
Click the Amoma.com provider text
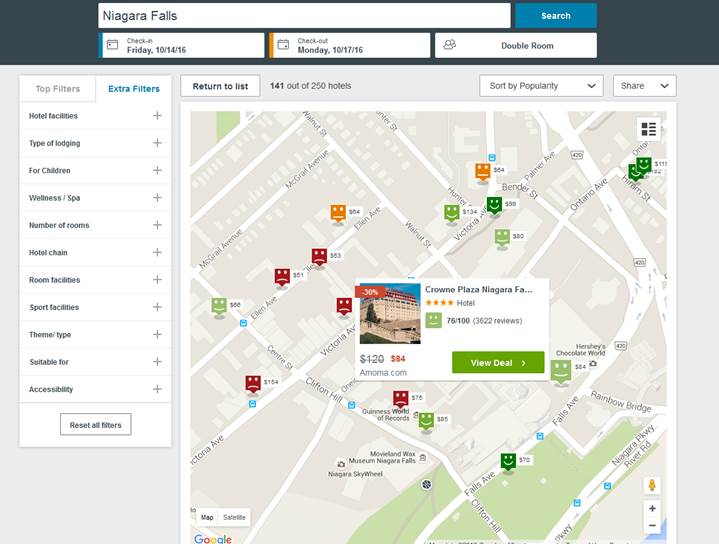[x=383, y=372]
